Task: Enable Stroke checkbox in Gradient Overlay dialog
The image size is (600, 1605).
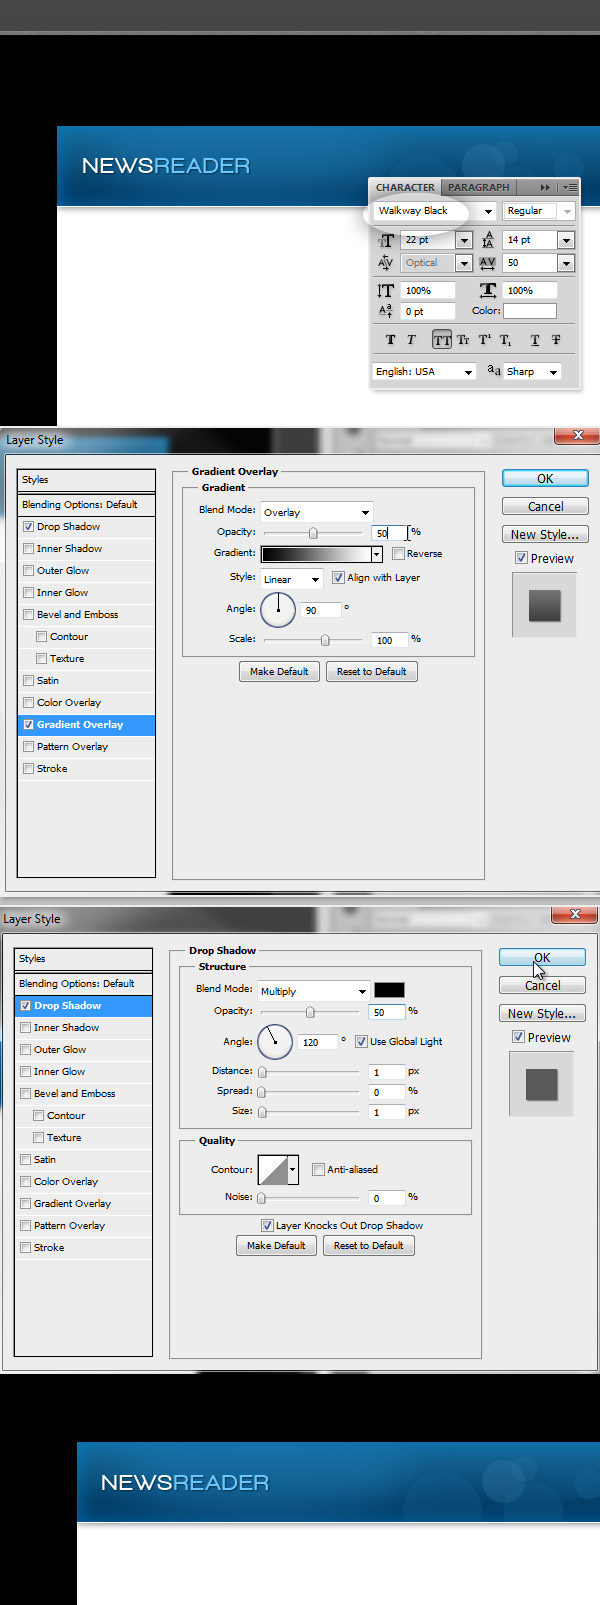Action: coord(29,768)
